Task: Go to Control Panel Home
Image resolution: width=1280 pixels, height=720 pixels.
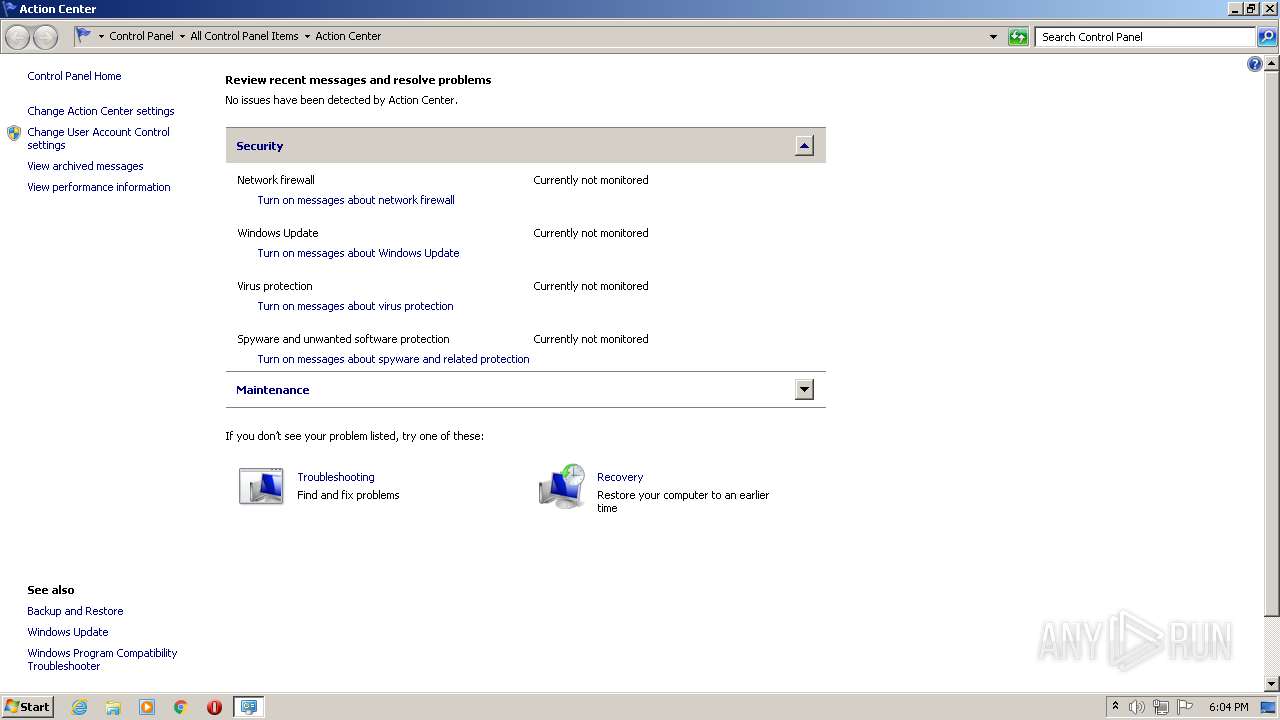Action: coord(74,76)
